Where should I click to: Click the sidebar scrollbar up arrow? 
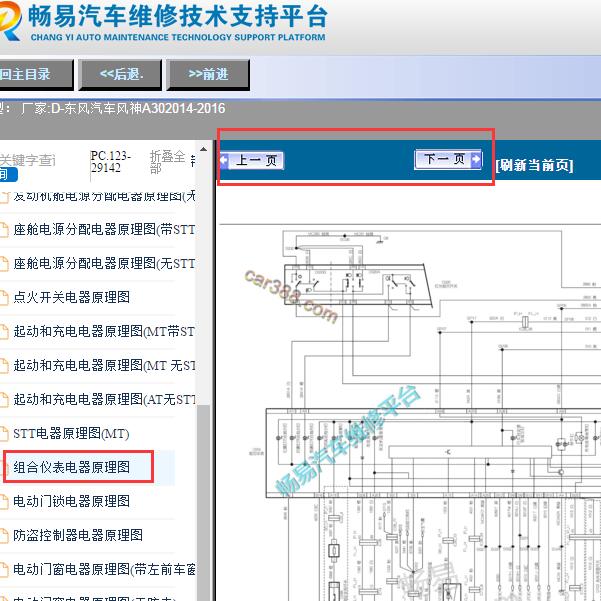204,149
